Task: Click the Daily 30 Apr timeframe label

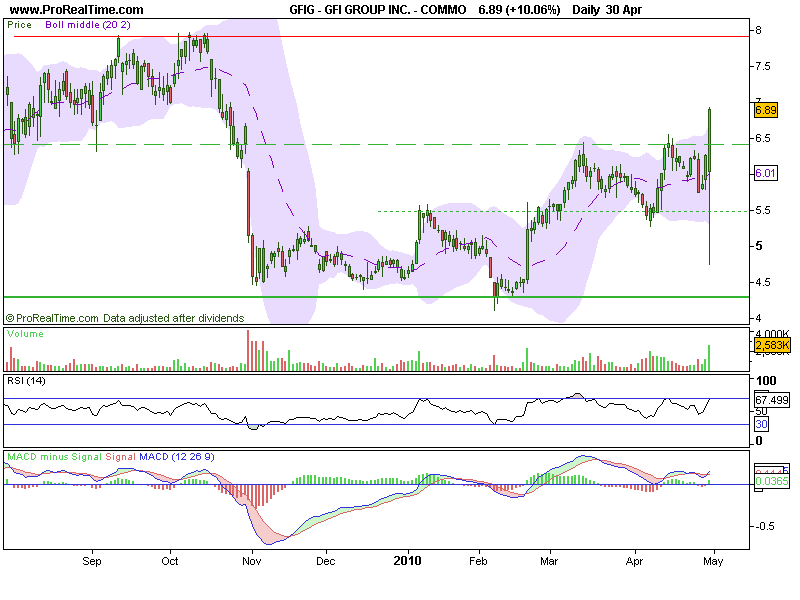Action: [607, 10]
